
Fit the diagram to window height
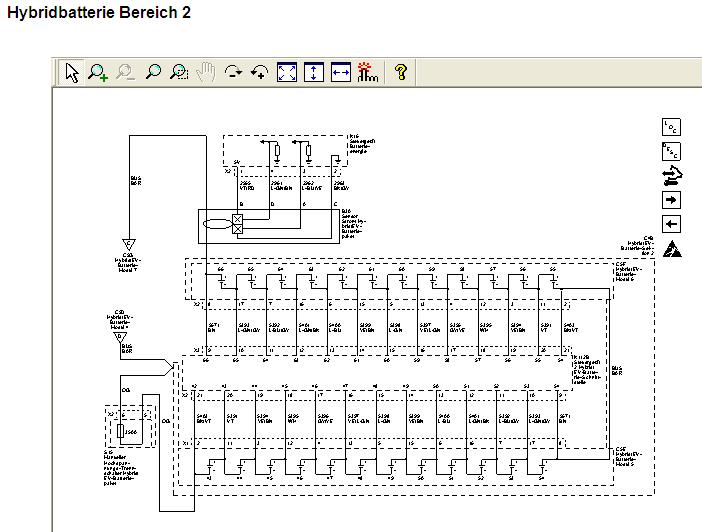(x=314, y=72)
